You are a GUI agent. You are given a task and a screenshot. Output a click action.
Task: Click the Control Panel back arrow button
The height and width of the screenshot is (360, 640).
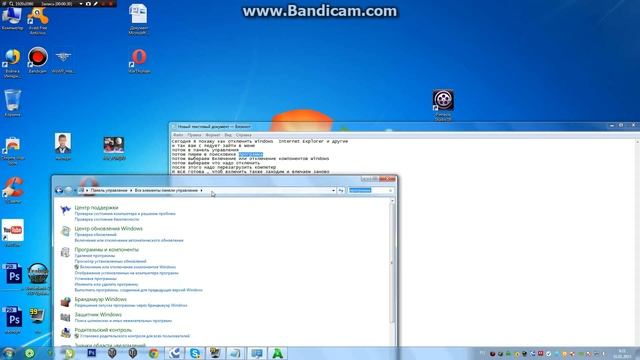coord(59,190)
